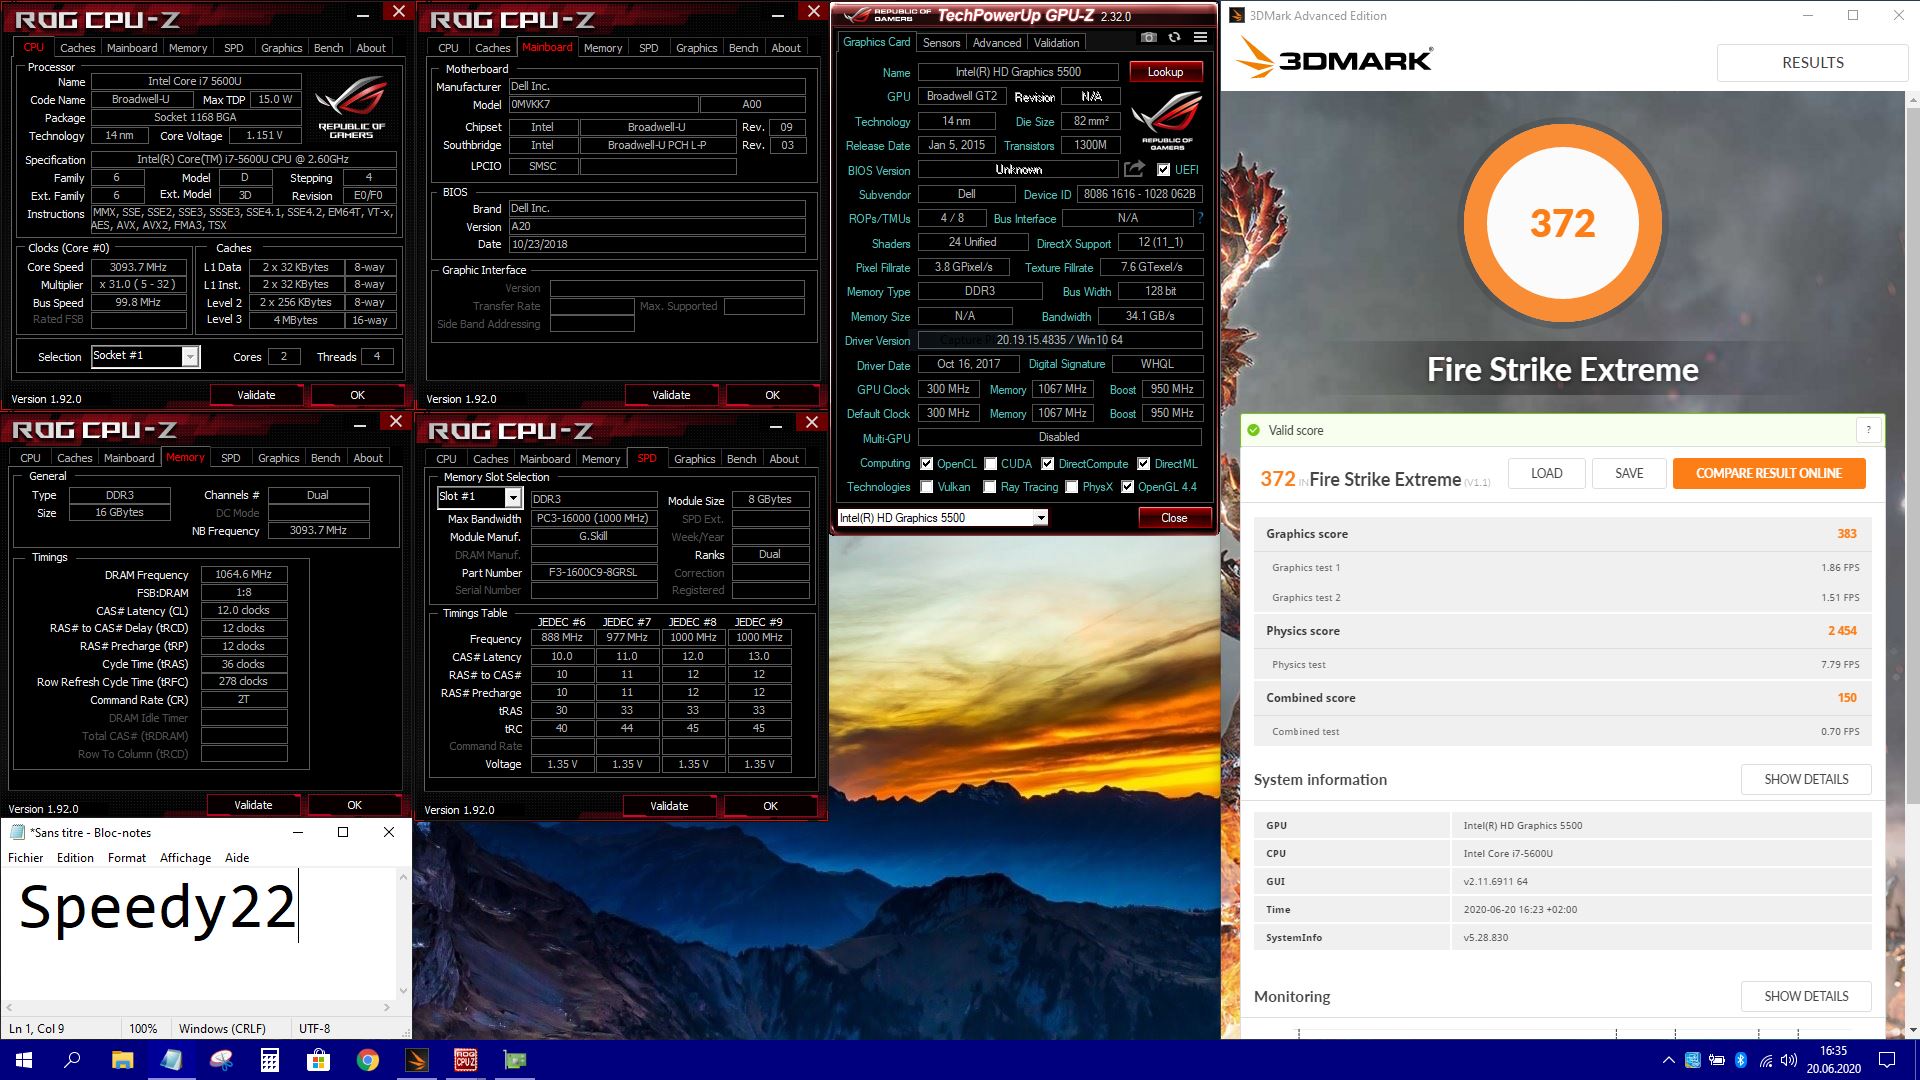Toggle the OpenCL checkbox

pos(927,463)
